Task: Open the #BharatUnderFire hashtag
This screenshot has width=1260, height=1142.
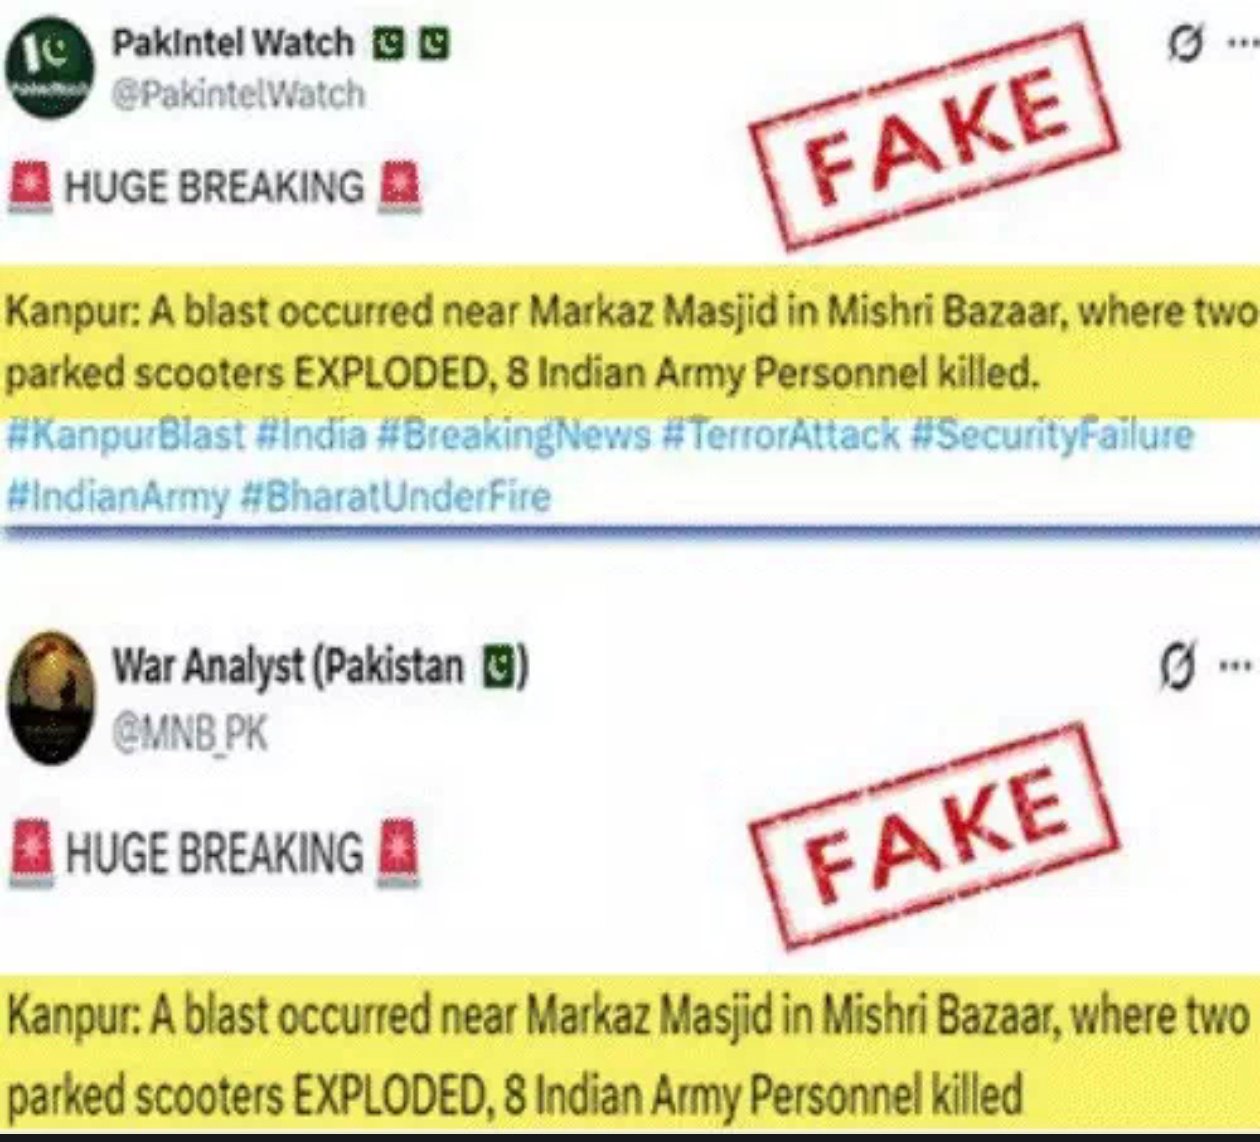Action: (397, 497)
